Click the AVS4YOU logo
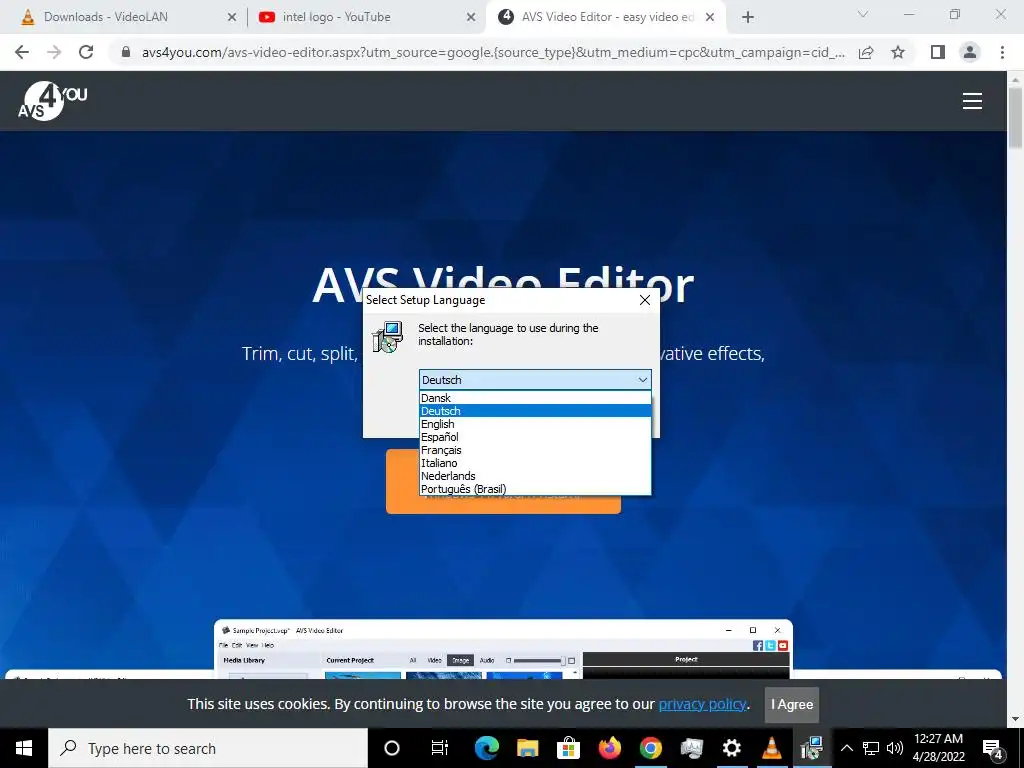1024x768 pixels. coord(52,101)
